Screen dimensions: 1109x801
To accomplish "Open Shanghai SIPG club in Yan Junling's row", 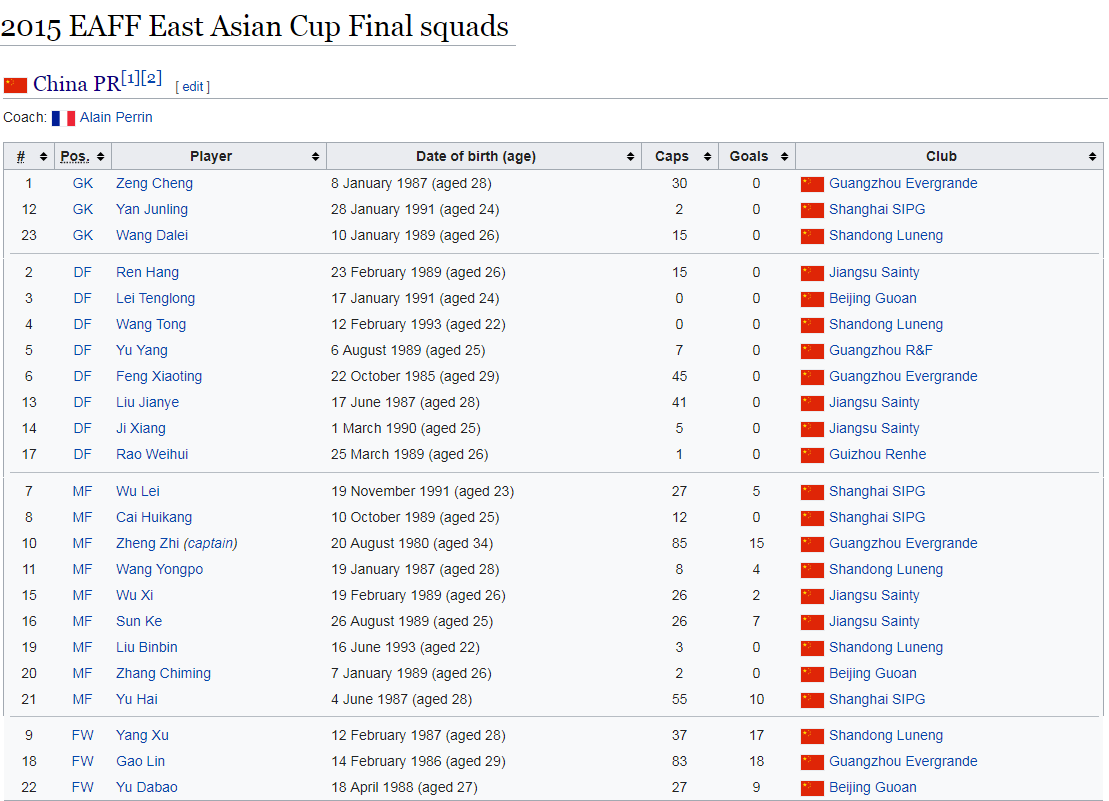I will (x=877, y=209).
